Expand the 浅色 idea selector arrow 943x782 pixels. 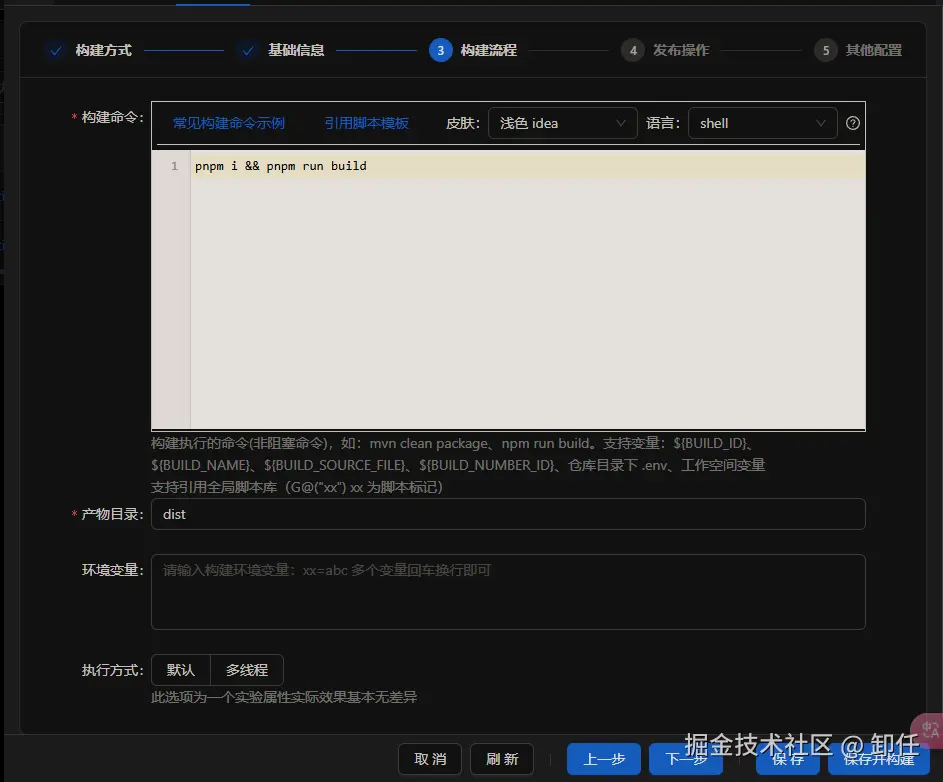point(624,123)
